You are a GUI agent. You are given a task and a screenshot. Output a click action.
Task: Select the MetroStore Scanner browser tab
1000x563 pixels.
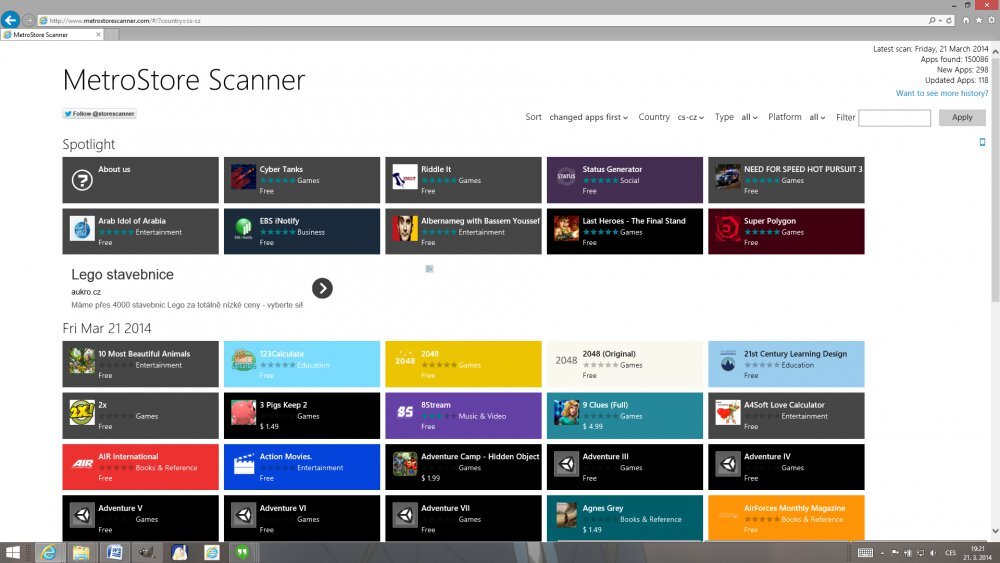click(x=50, y=35)
